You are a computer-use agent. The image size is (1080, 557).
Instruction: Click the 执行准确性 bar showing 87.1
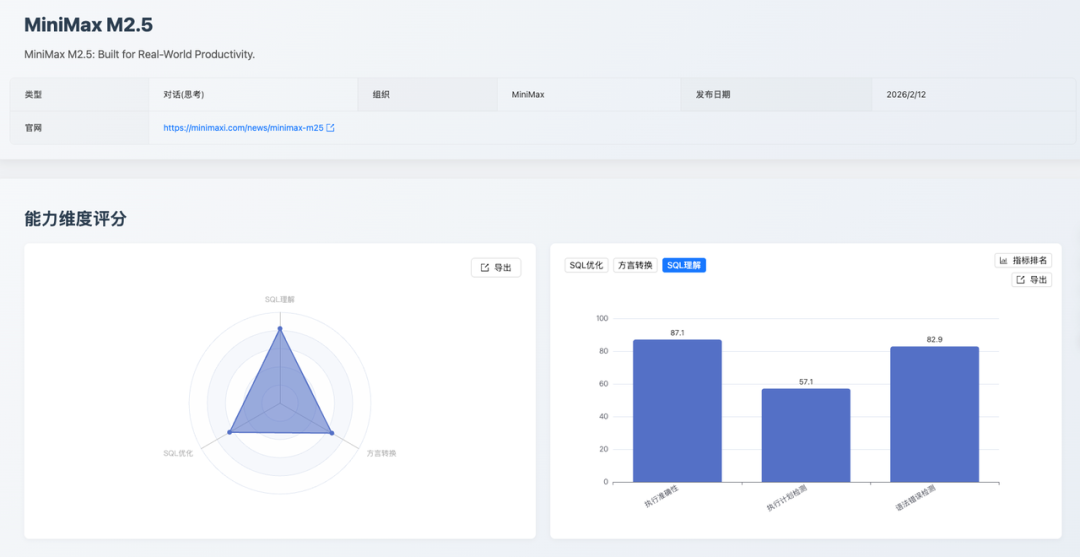[677, 410]
